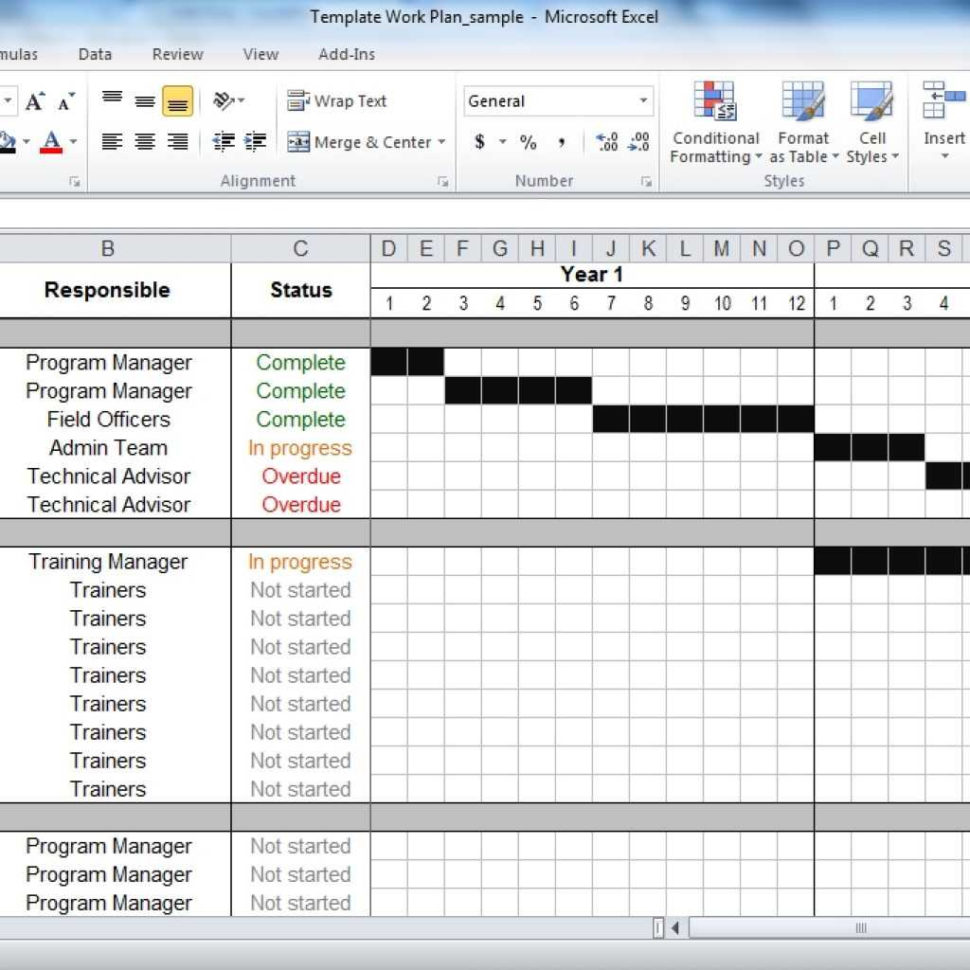This screenshot has height=970, width=970.
Task: Select column D header
Action: (388, 249)
